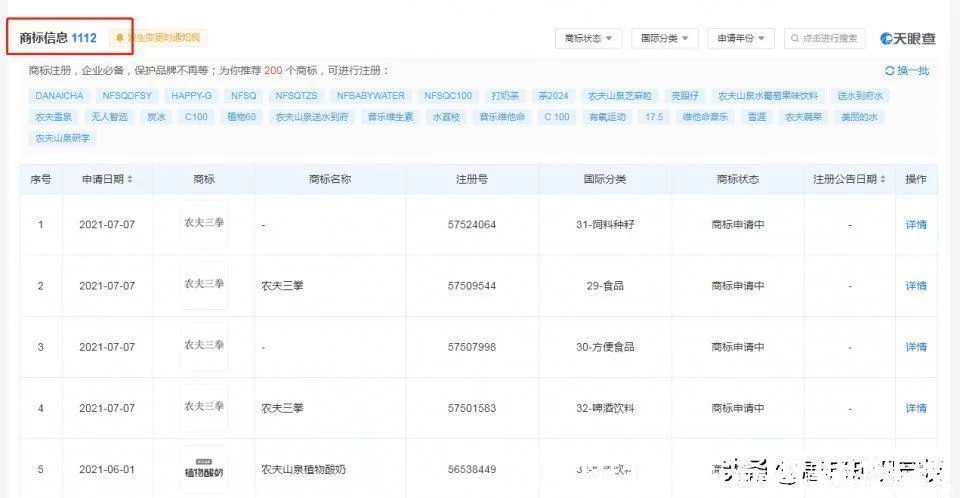
Task: Focus the 点击进行搜索 search field
Action: click(x=824, y=39)
